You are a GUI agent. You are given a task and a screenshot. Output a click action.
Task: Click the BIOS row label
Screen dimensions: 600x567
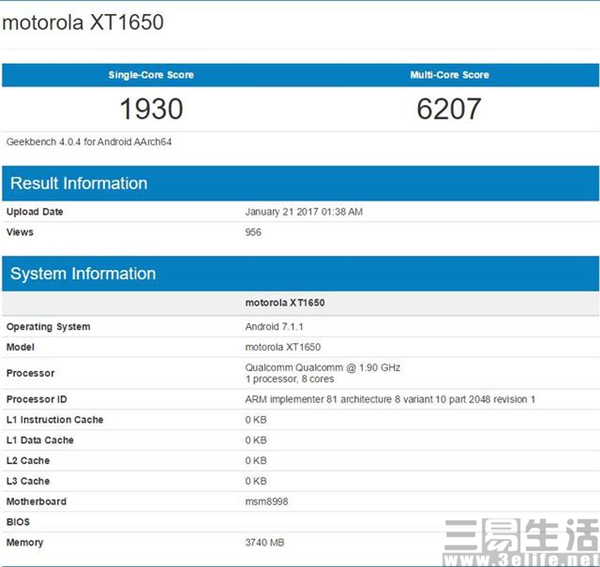[18, 522]
